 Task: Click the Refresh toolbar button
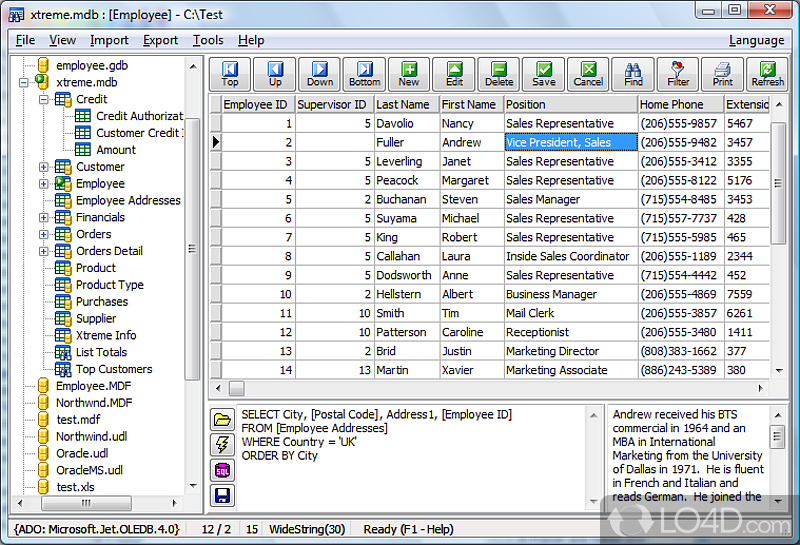[x=767, y=74]
